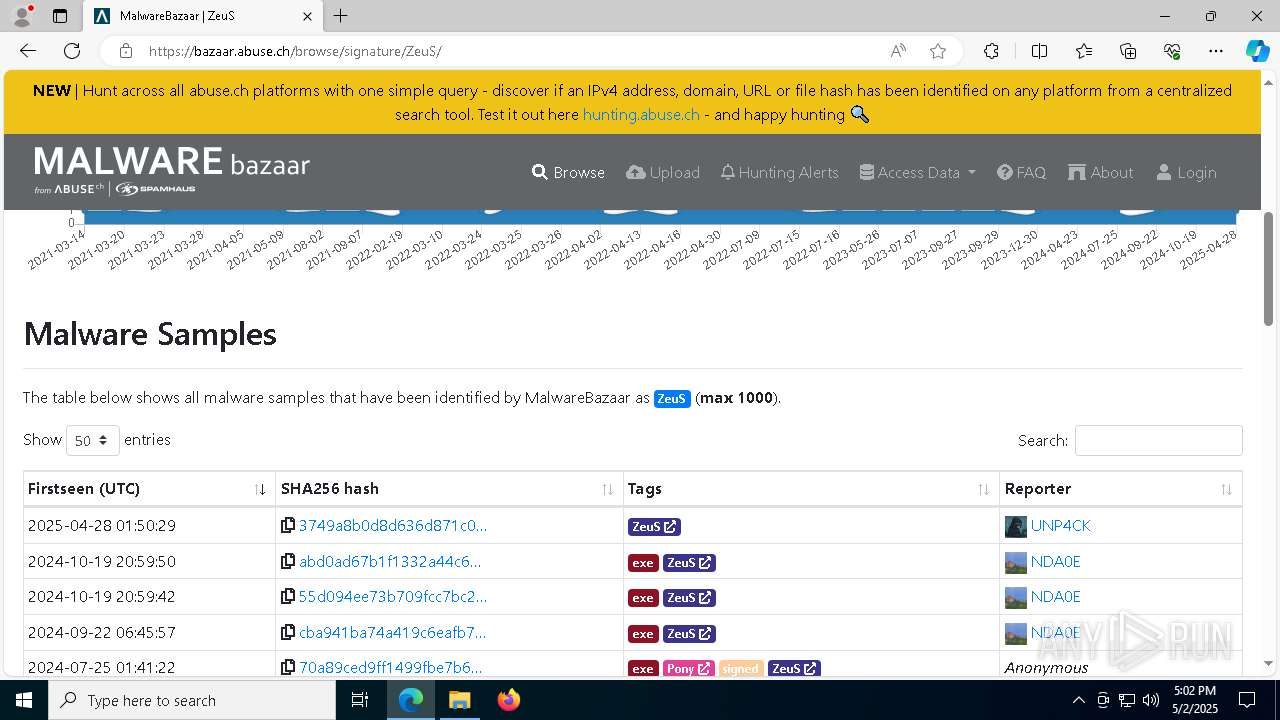The image size is (1280, 720).
Task: Click the MalwareBazaar logo in the header
Action: (x=172, y=171)
